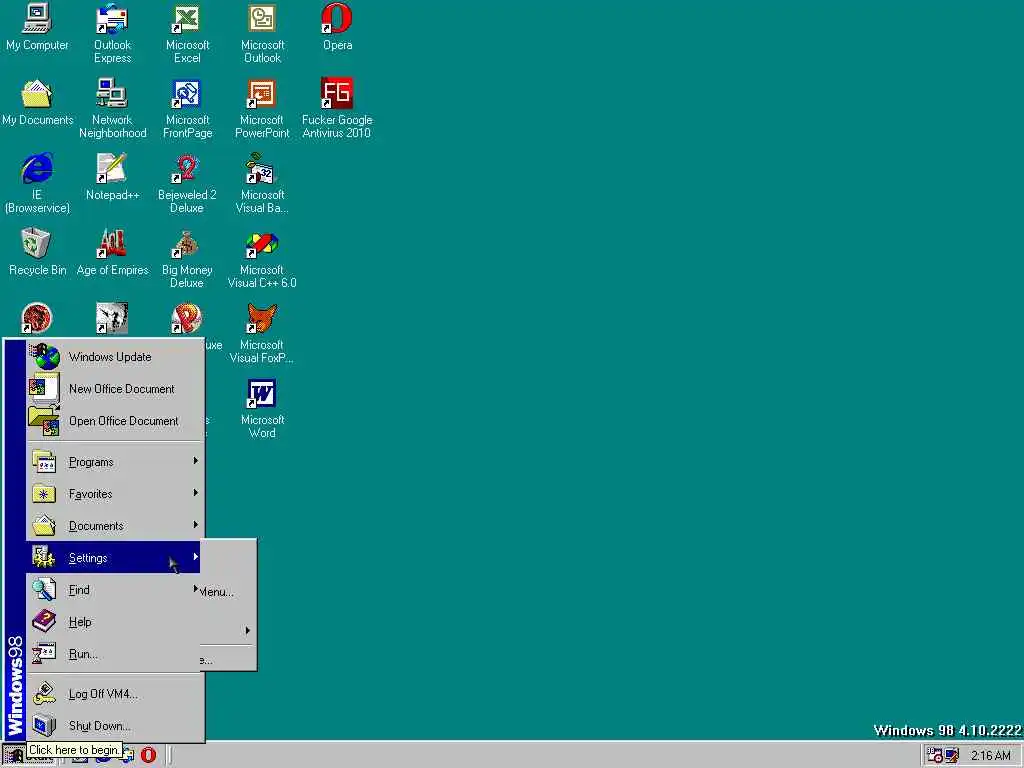
Task: Click the highlighted Settings menu item
Action: pyautogui.click(x=113, y=558)
